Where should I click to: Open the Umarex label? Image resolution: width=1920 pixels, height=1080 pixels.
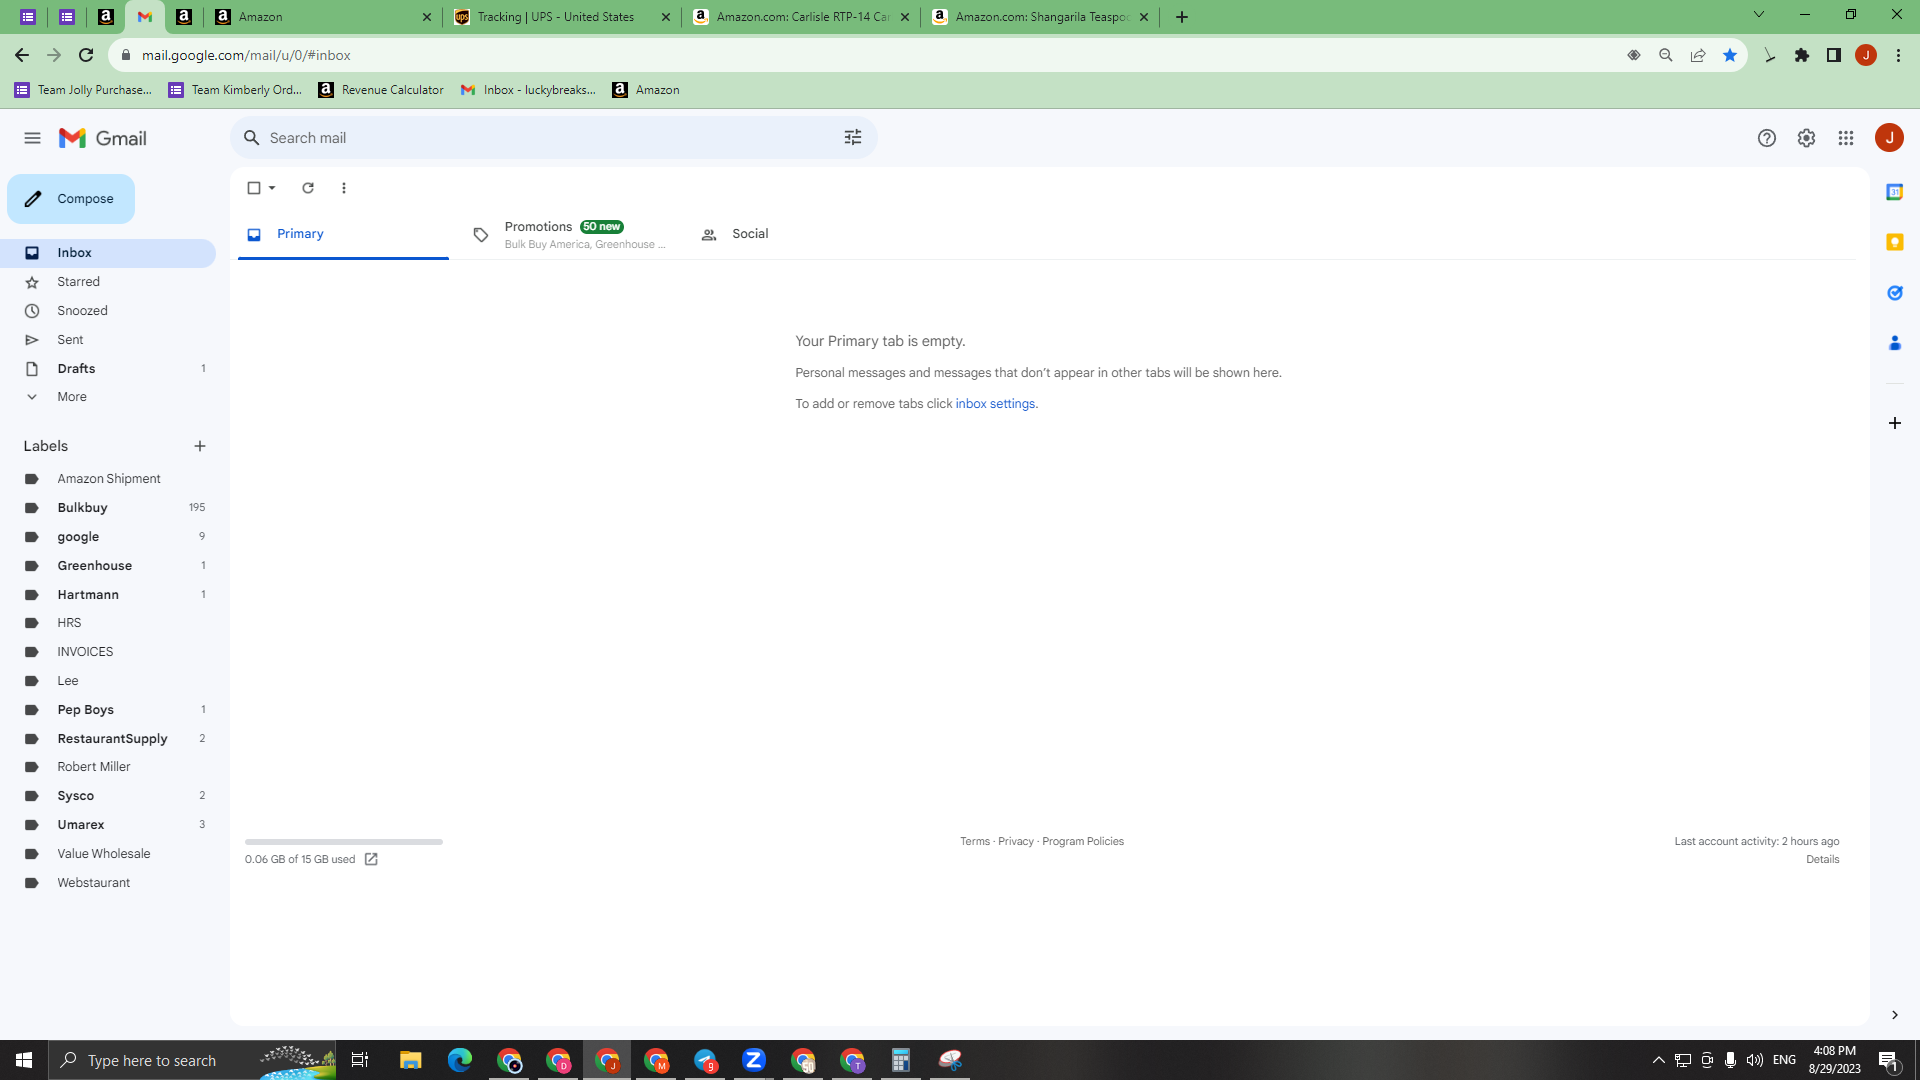coord(108,825)
